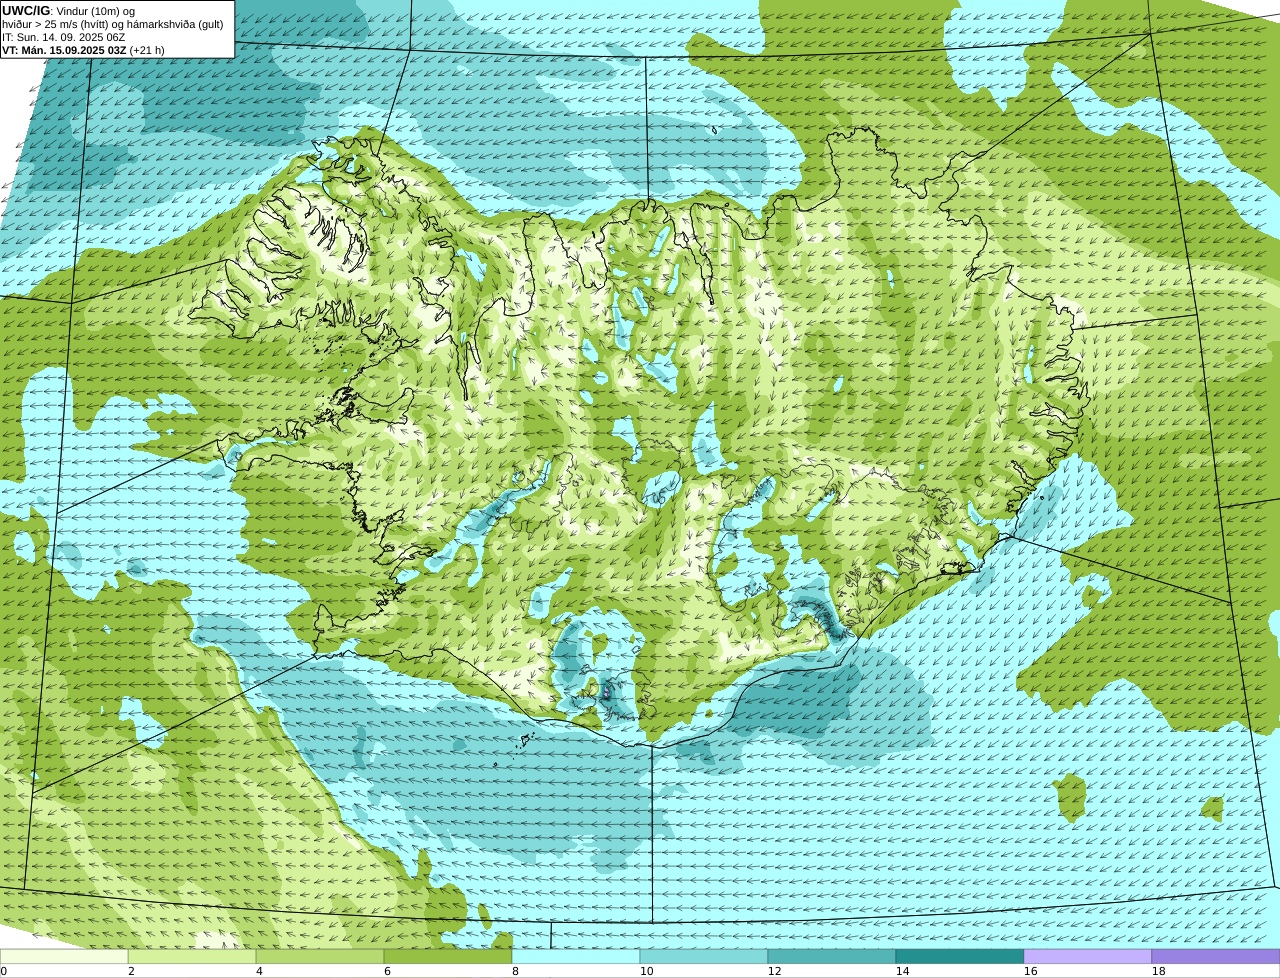The height and width of the screenshot is (978, 1280).
Task: Click the 12–14 m/s teal legend swatch
Action: (832, 957)
